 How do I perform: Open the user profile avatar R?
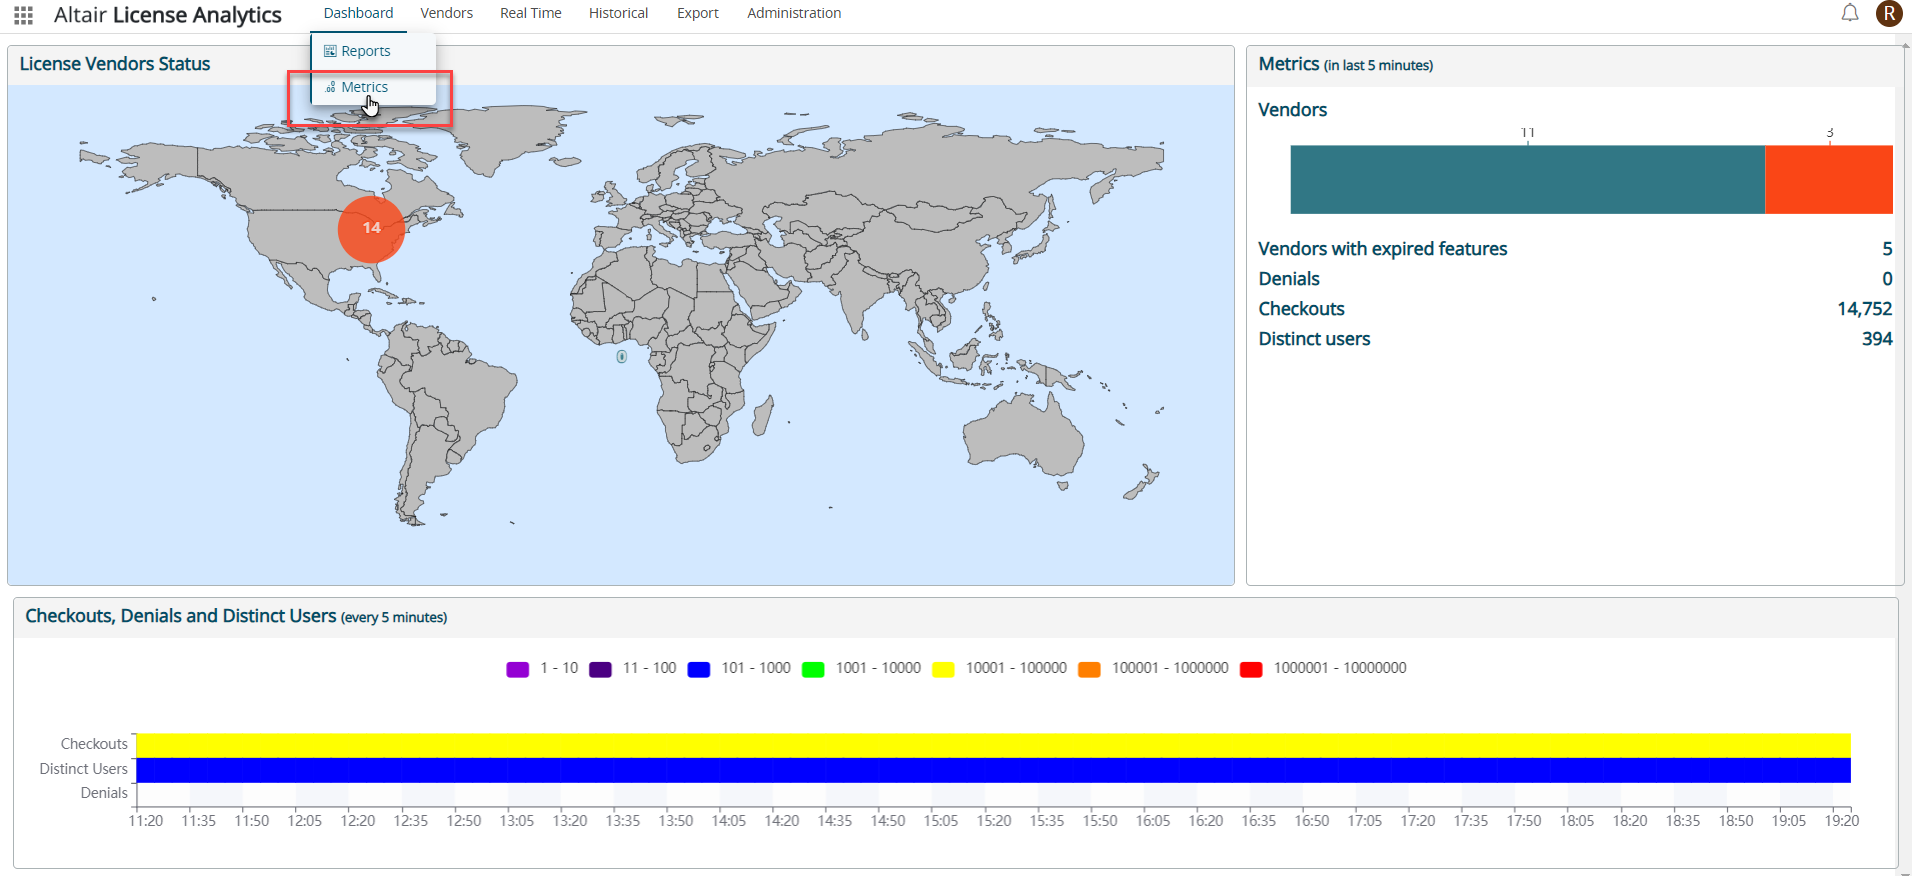pyautogui.click(x=1888, y=13)
